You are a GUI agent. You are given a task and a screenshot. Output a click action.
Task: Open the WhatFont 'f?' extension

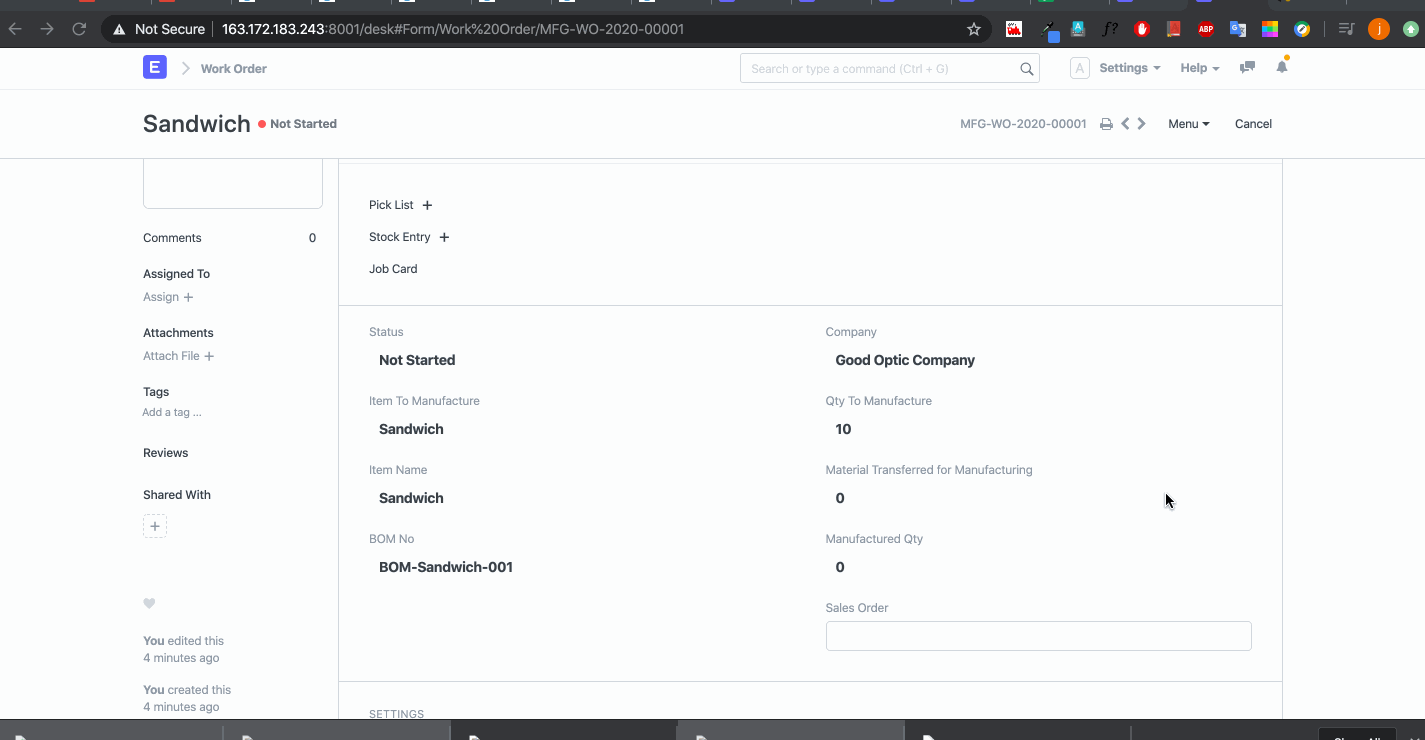click(x=1110, y=29)
